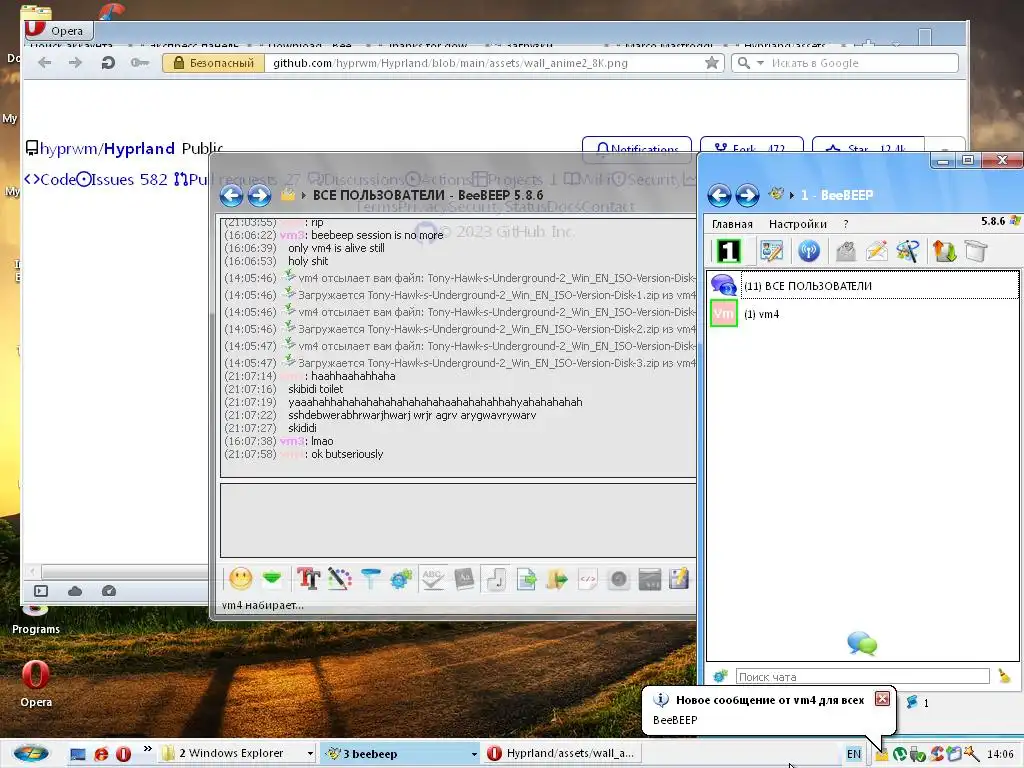The image size is (1024, 768).
Task: Open the Opera menu button
Action: [x=59, y=30]
